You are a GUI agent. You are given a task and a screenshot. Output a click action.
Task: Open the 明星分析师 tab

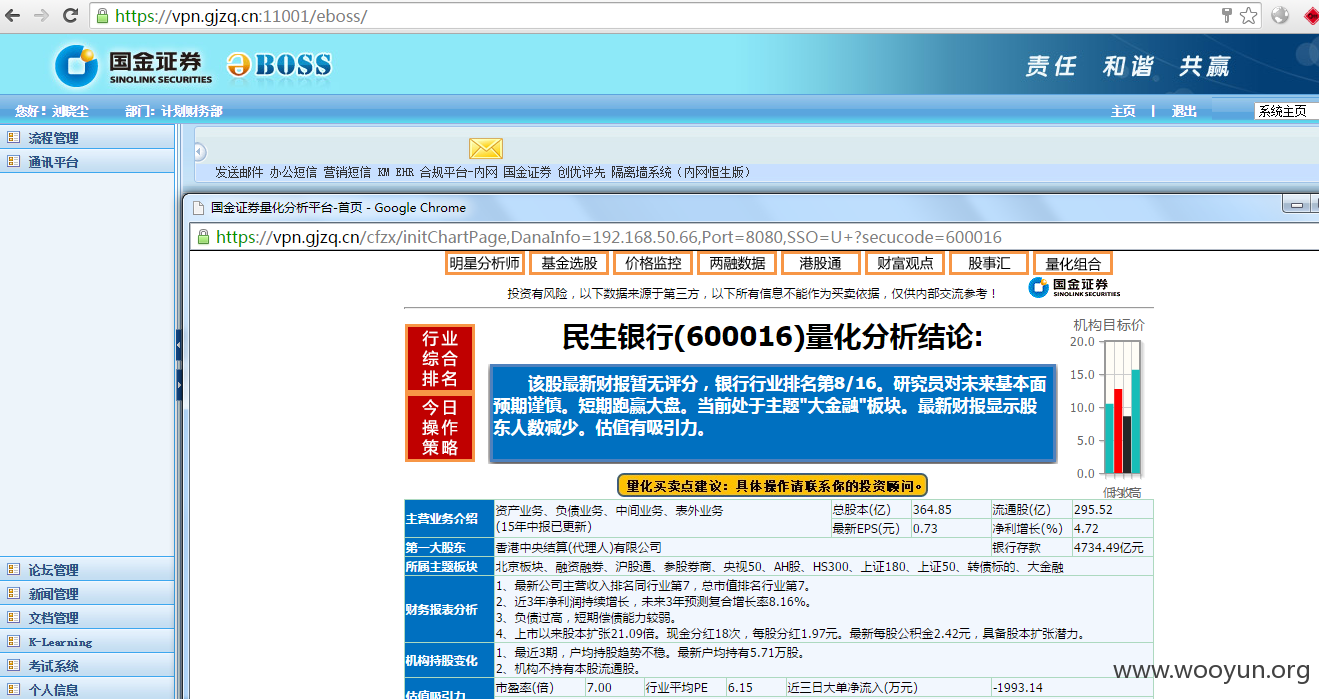pos(485,263)
